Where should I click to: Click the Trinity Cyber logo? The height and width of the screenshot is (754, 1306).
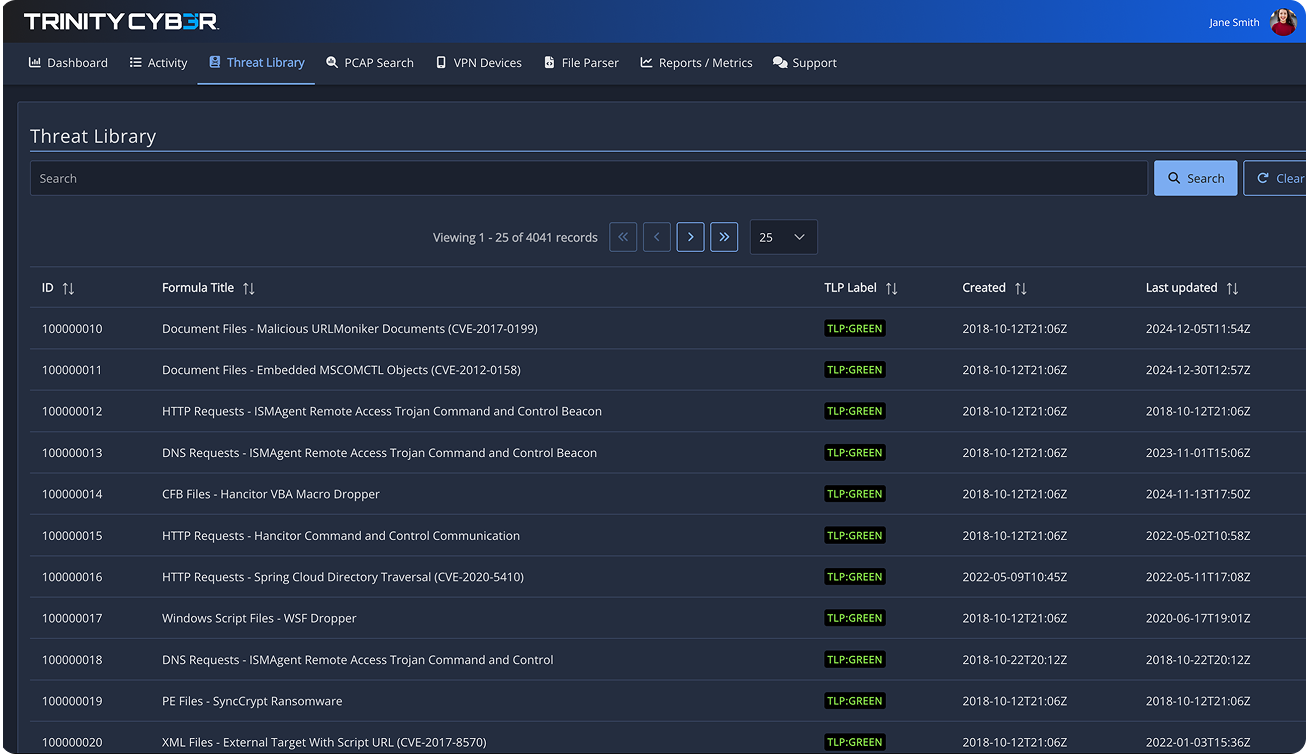coord(121,21)
